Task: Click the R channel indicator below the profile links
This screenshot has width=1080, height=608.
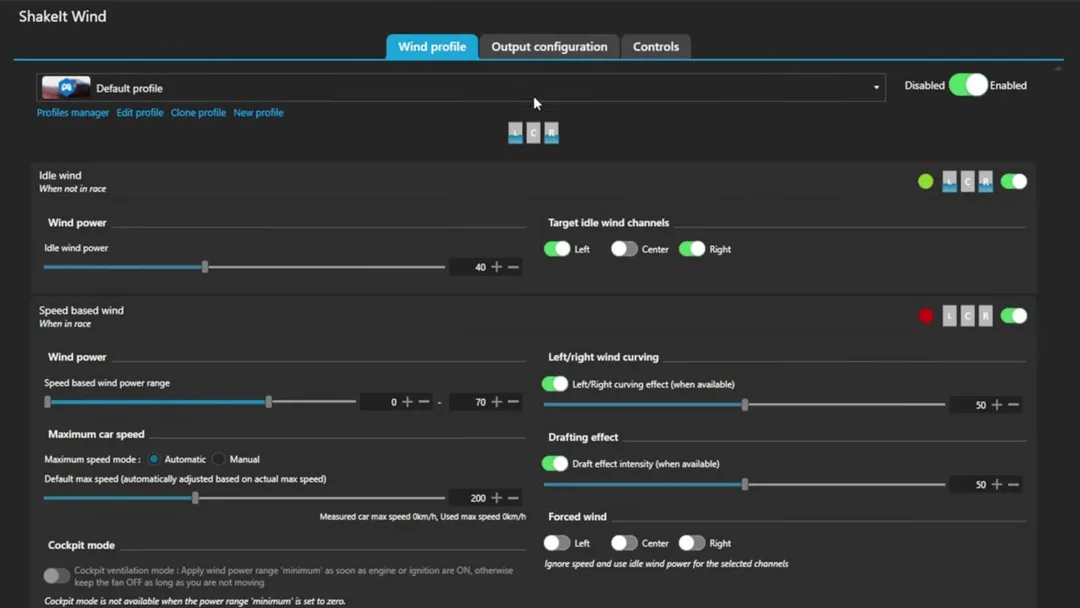Action: tap(551, 133)
